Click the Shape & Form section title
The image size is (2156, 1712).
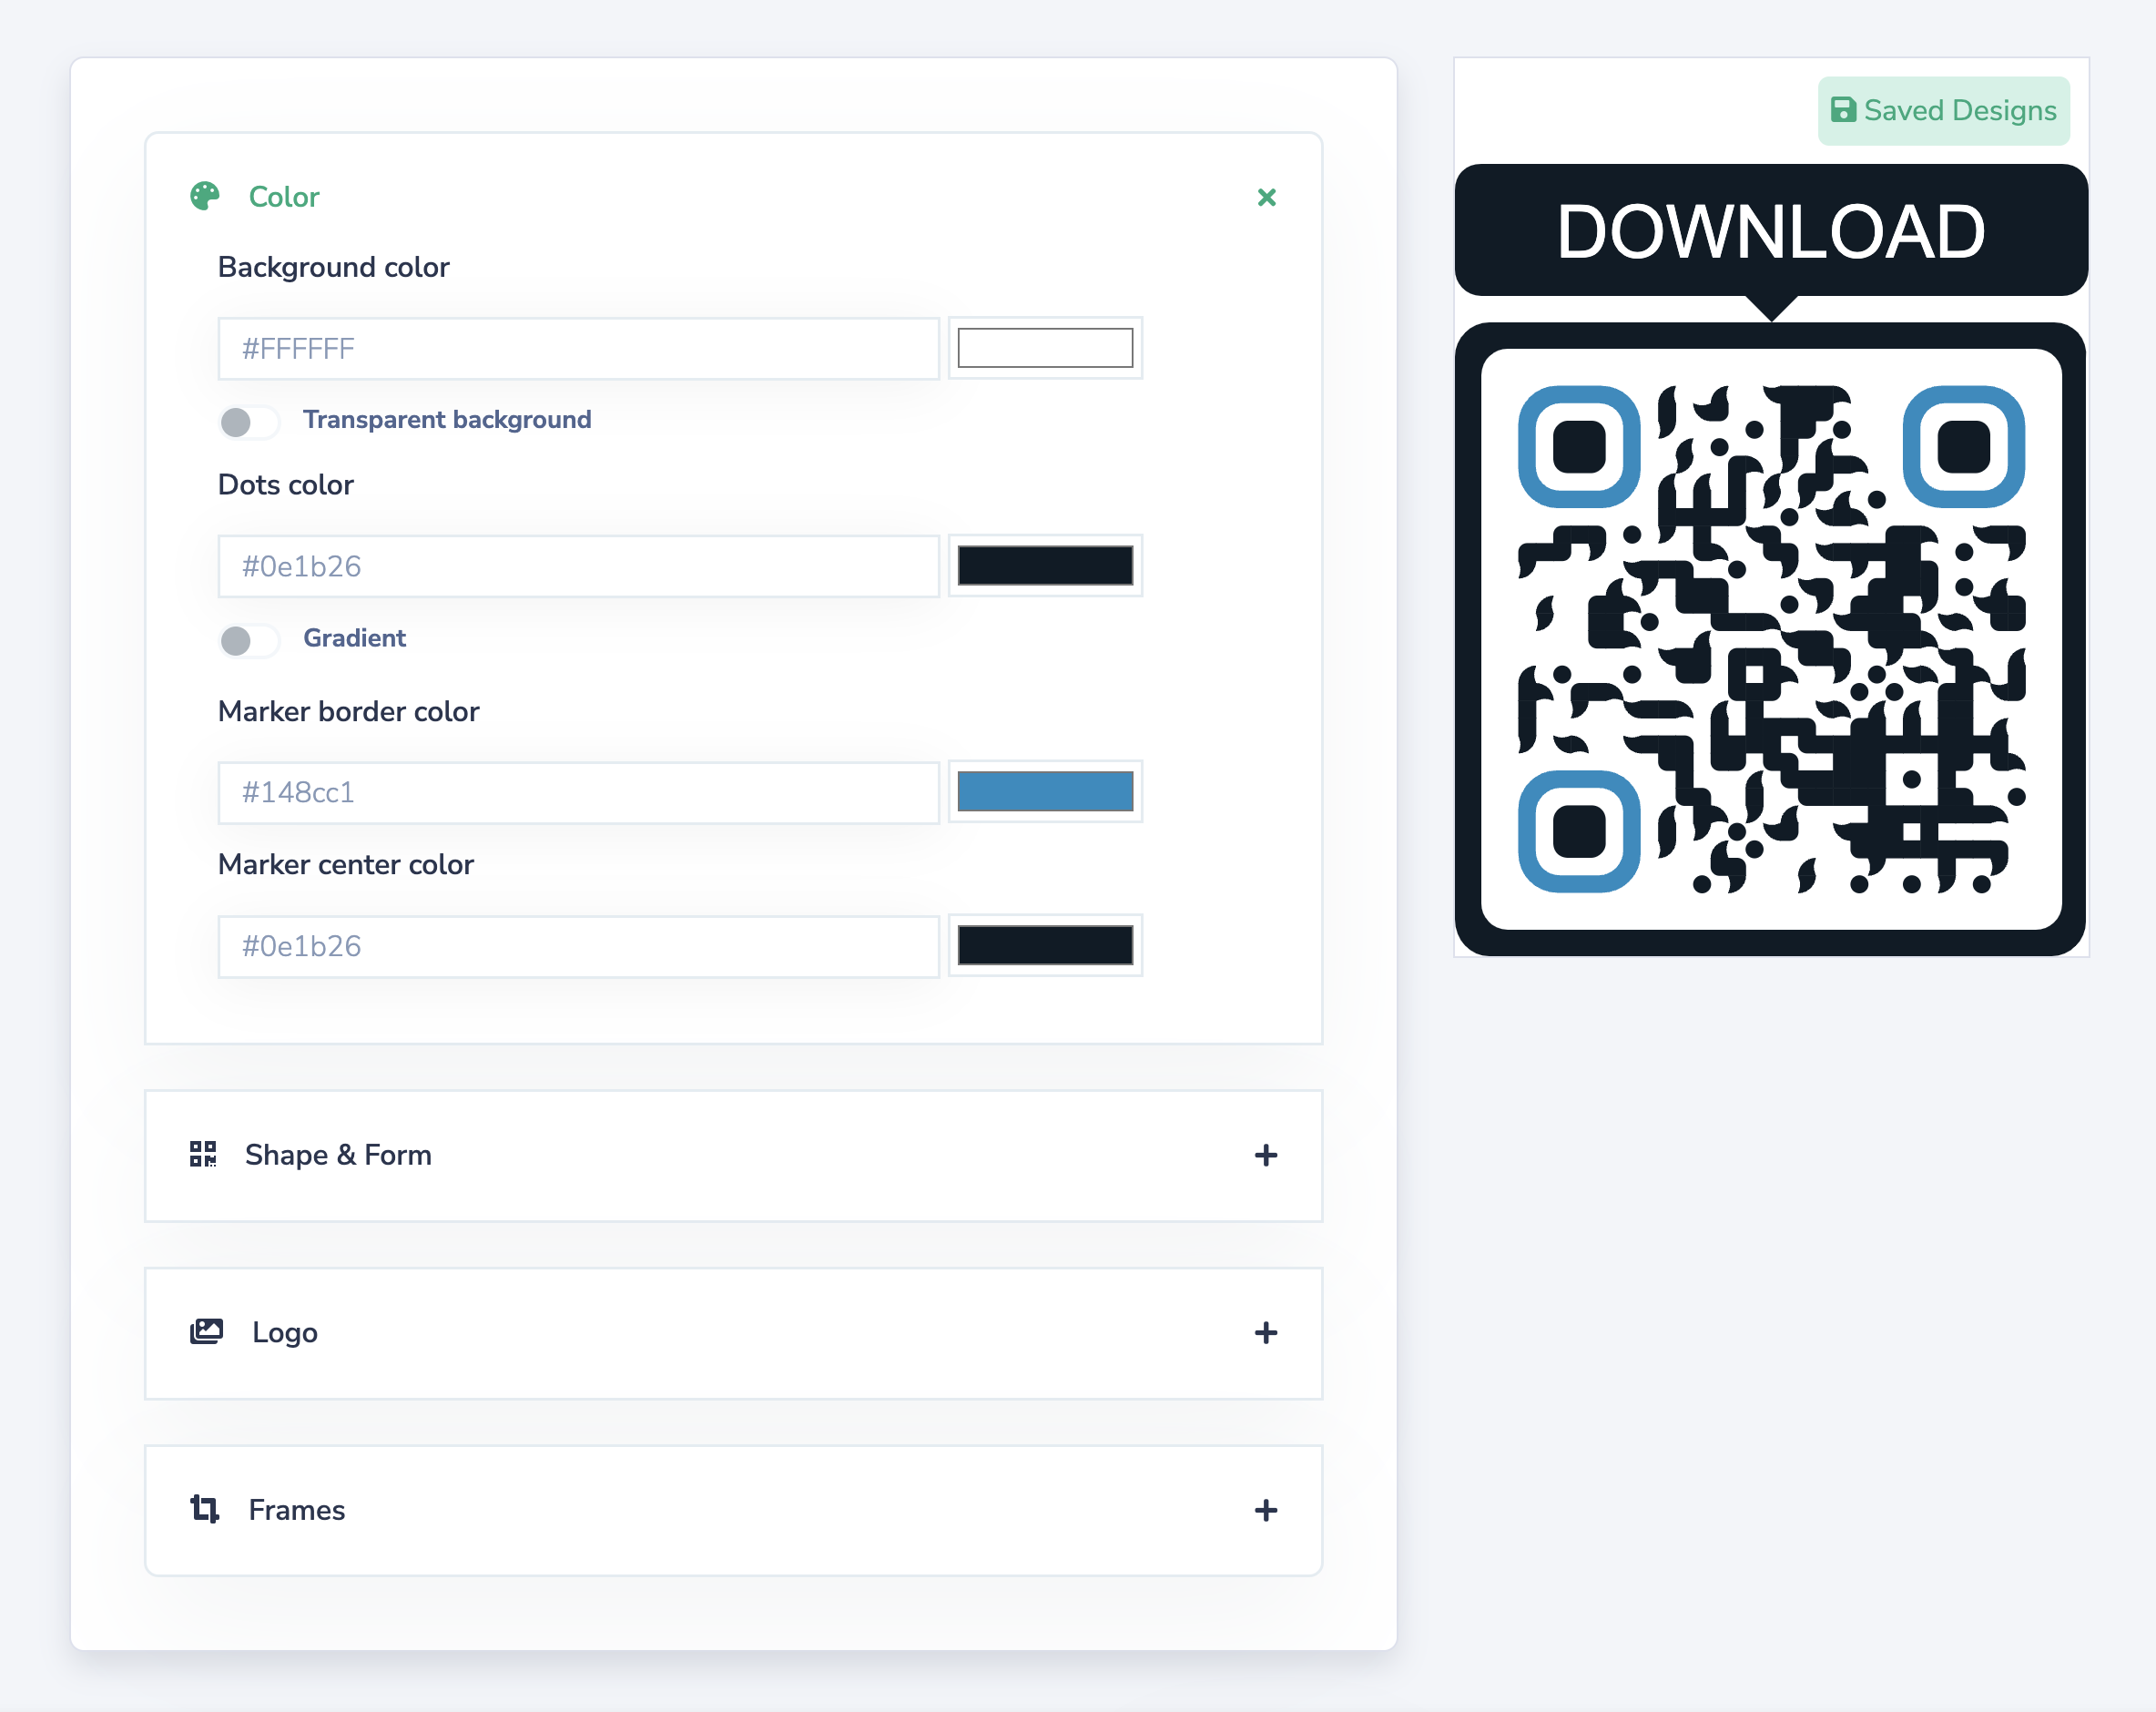(338, 1155)
